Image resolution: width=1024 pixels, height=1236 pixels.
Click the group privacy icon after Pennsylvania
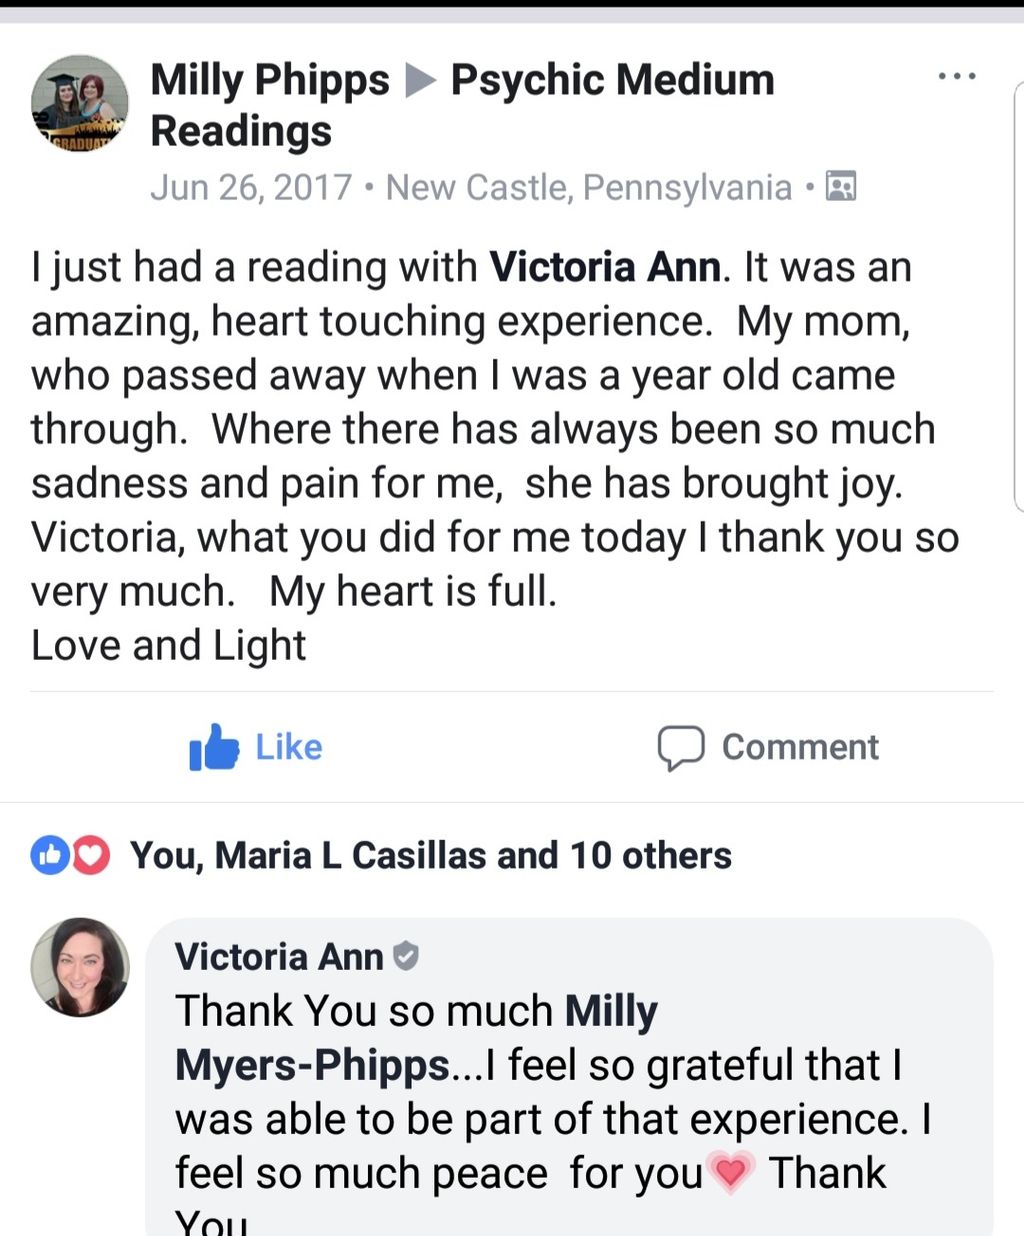point(841,186)
